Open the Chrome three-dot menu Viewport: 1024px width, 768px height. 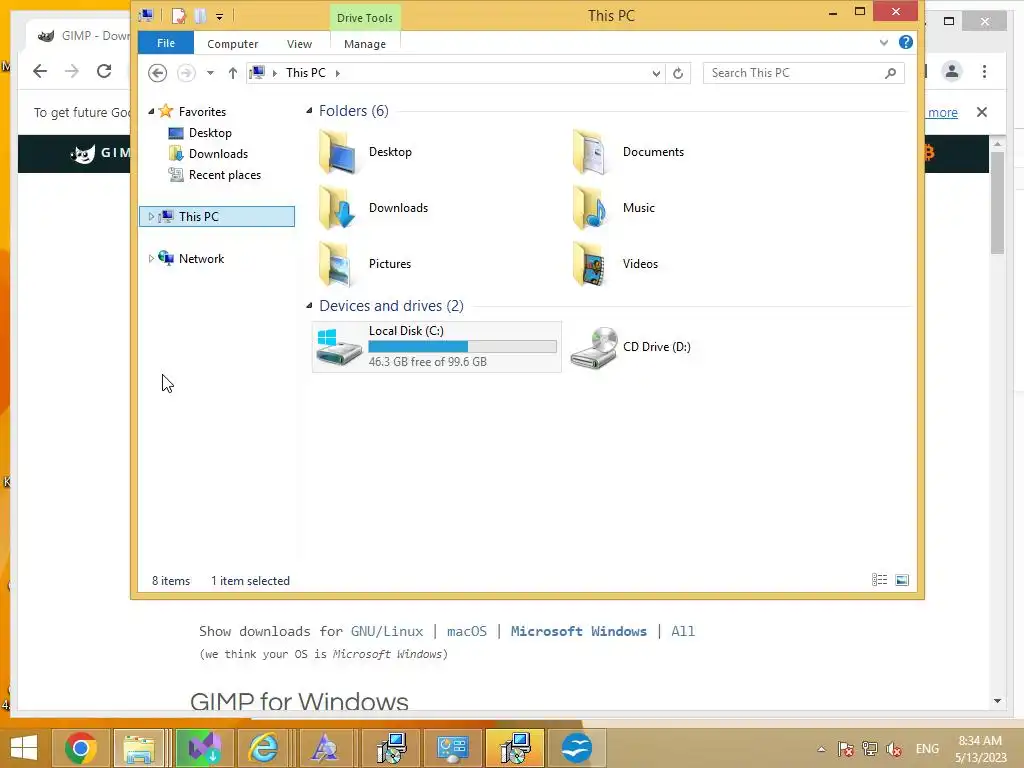(x=984, y=71)
